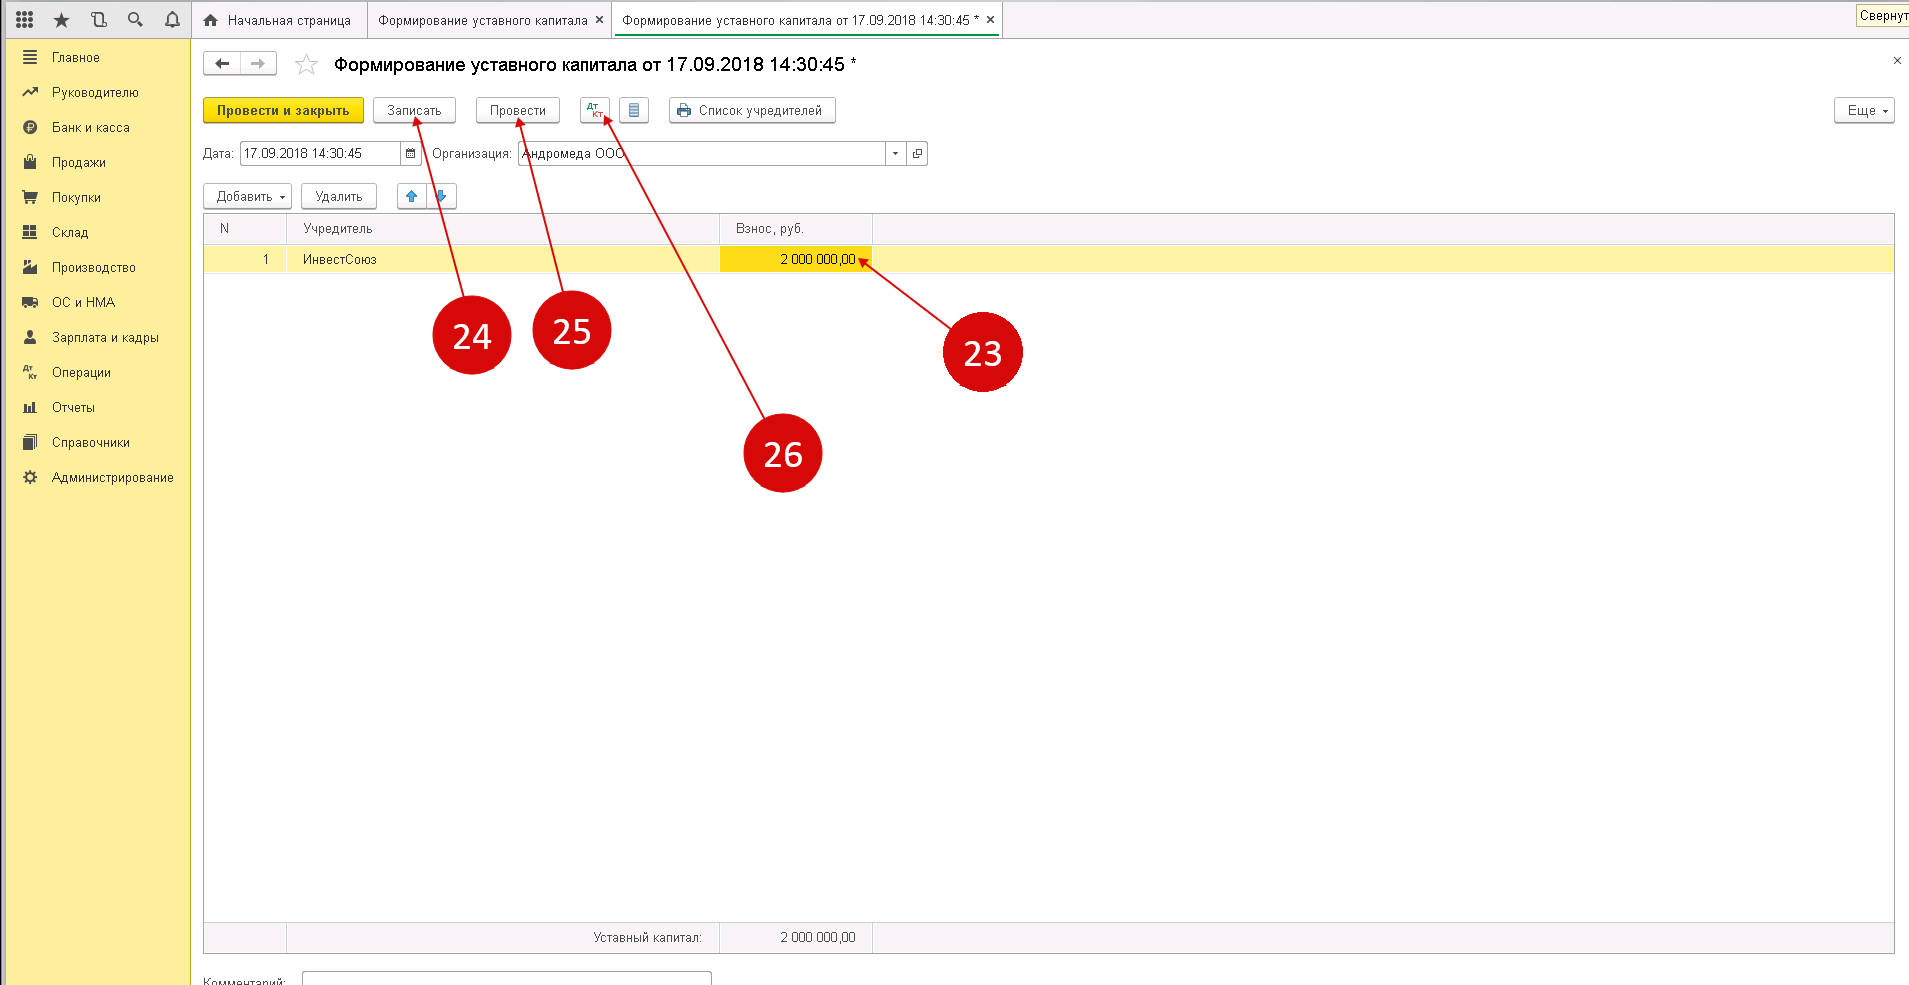Screen dimensions: 1909x985
Task: Switch to Формирование уставного капитала list tab
Action: click(482, 20)
